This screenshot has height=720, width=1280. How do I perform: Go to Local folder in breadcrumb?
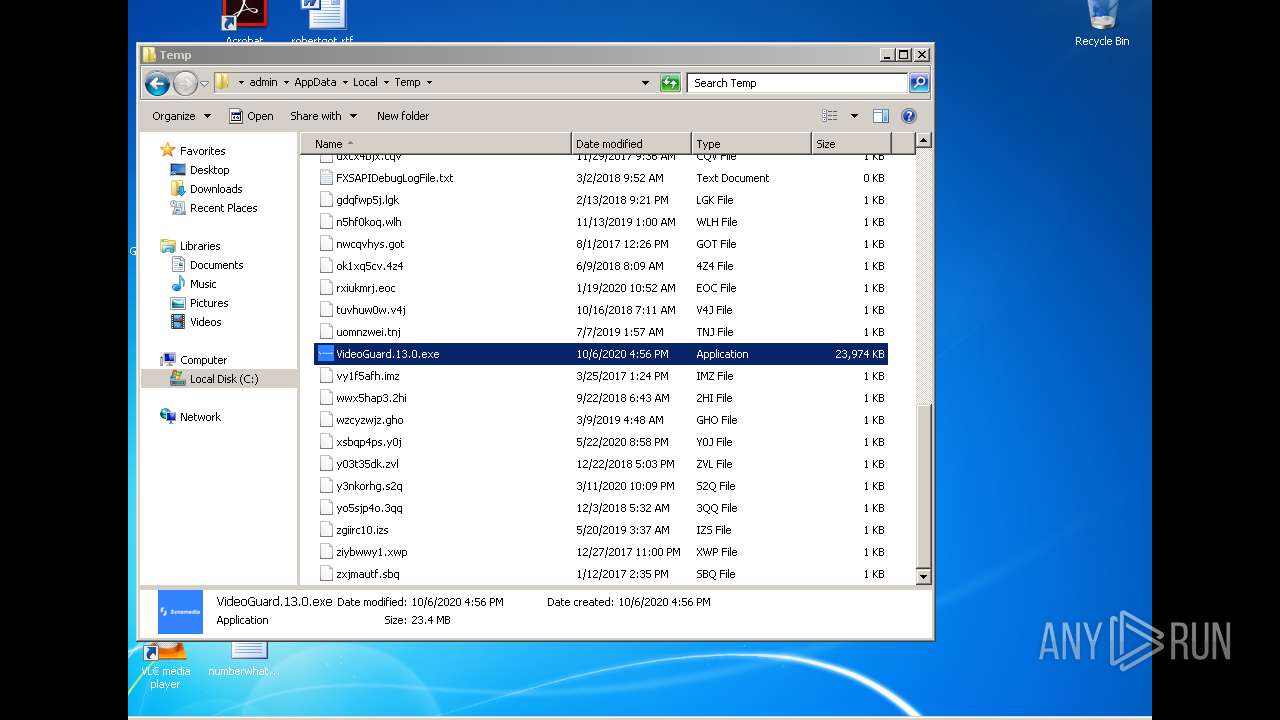pyautogui.click(x=365, y=83)
